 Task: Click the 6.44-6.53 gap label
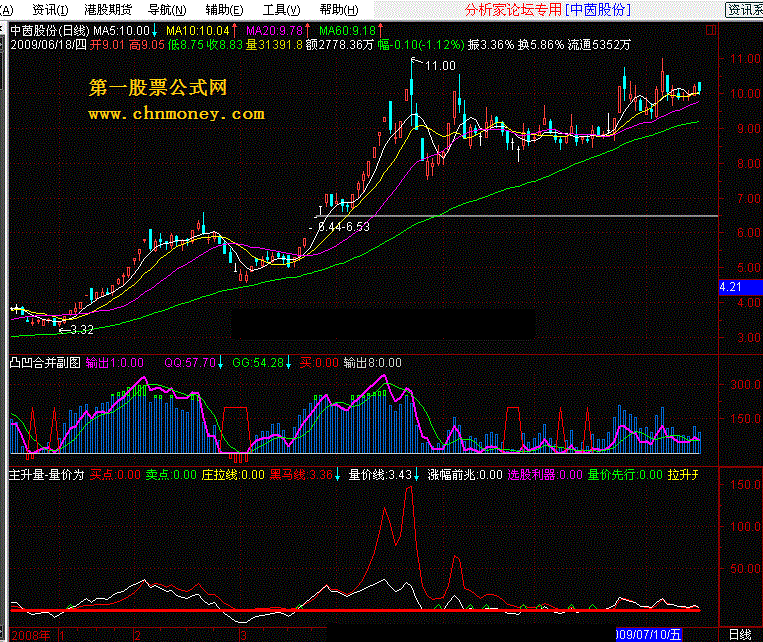(x=344, y=227)
